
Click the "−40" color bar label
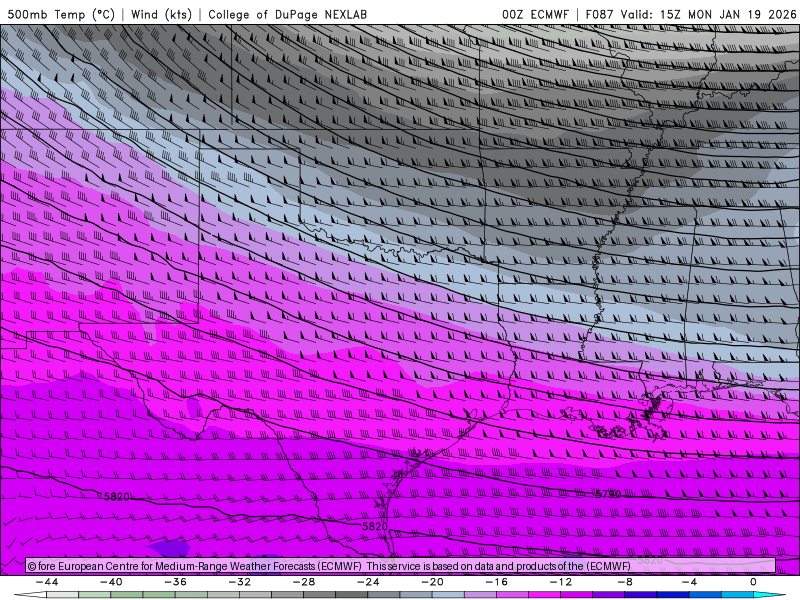111,582
